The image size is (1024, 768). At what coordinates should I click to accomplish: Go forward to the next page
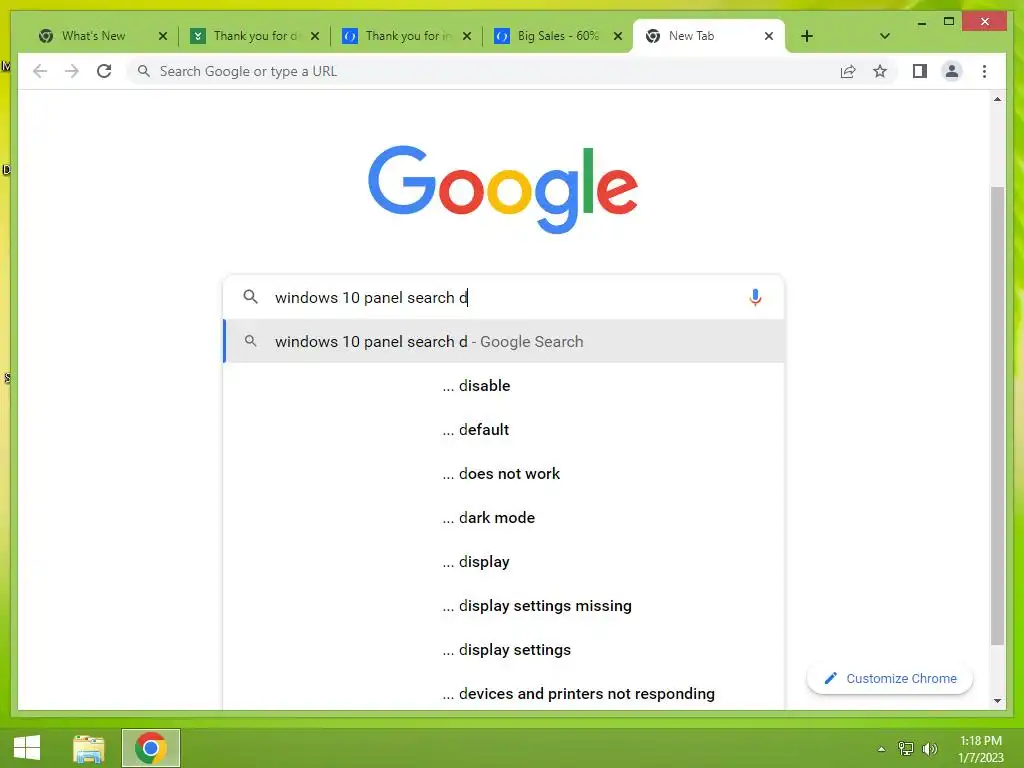pyautogui.click(x=72, y=71)
